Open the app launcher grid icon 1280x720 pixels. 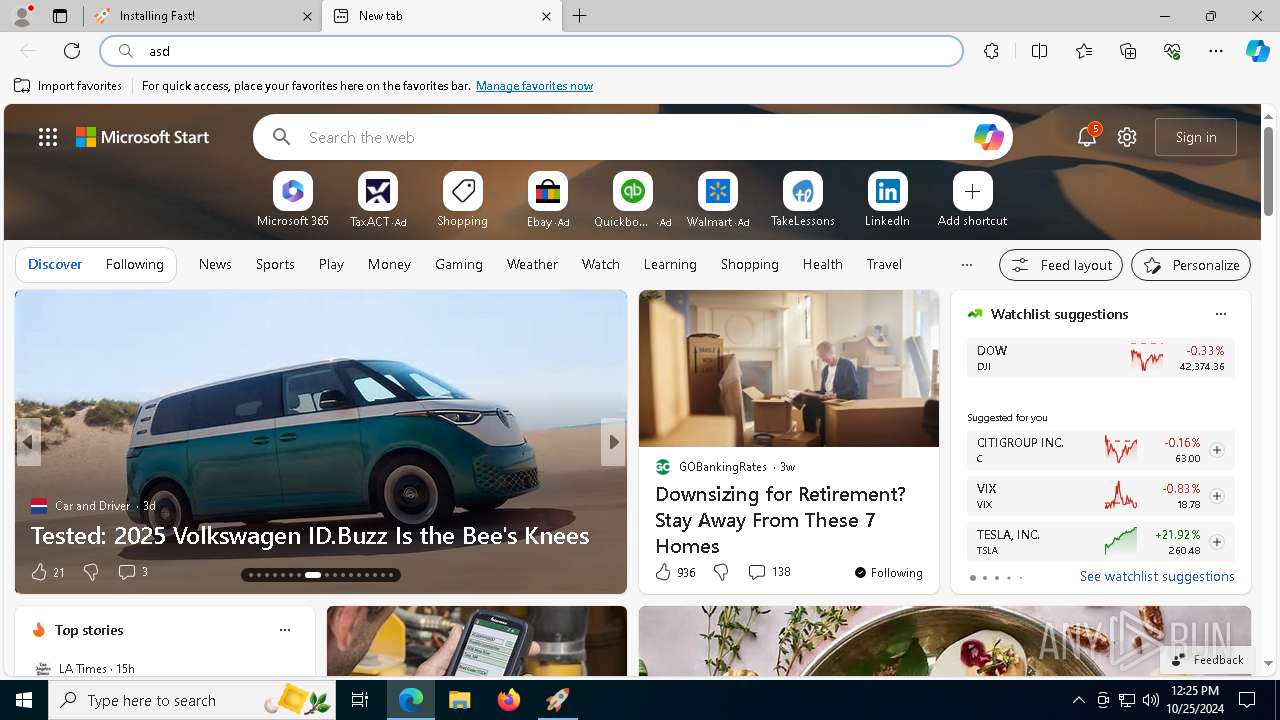(48, 137)
